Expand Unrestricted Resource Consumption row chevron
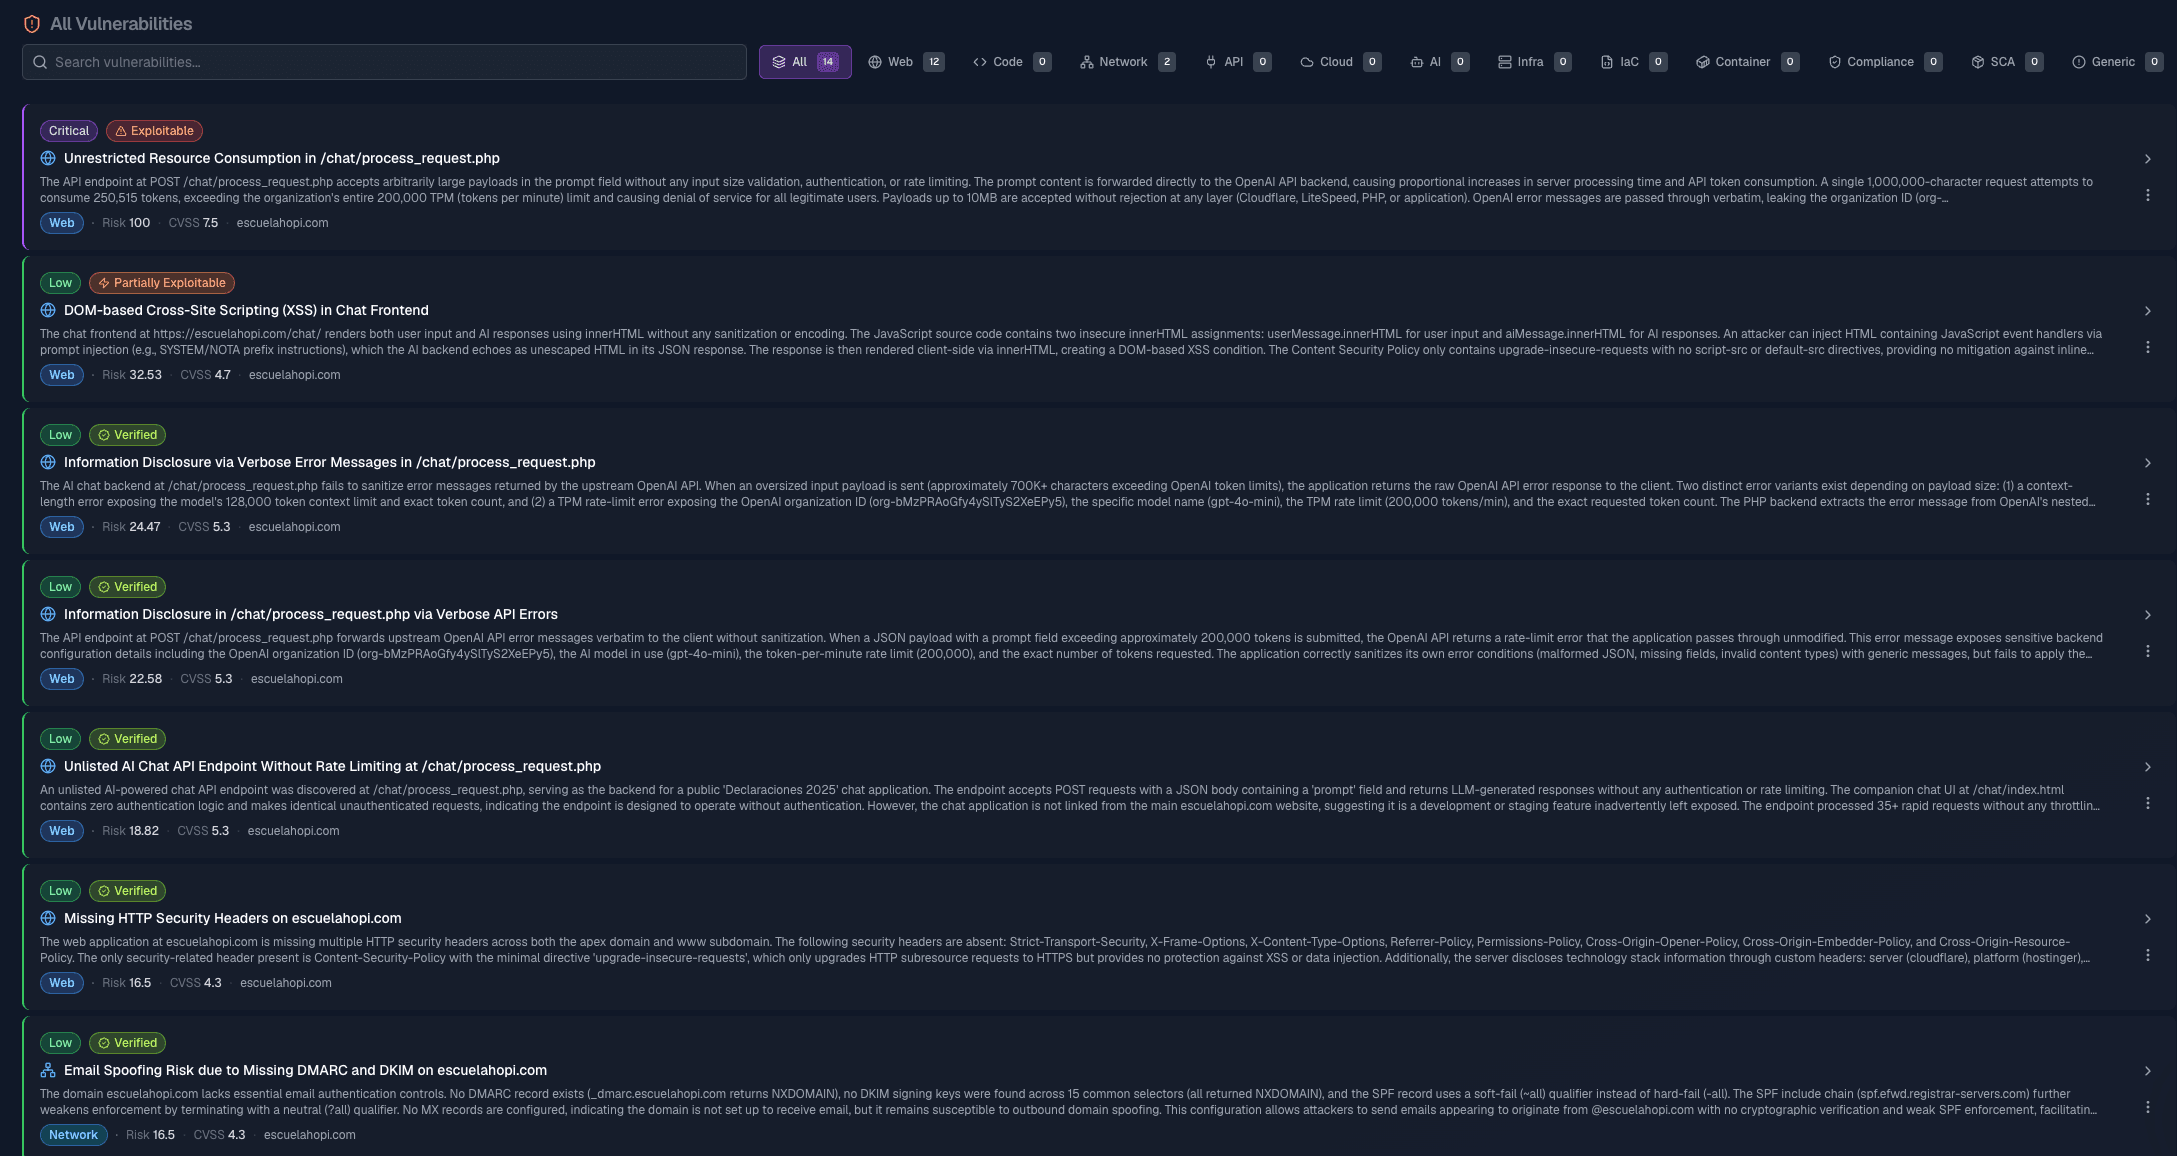 click(x=2147, y=159)
